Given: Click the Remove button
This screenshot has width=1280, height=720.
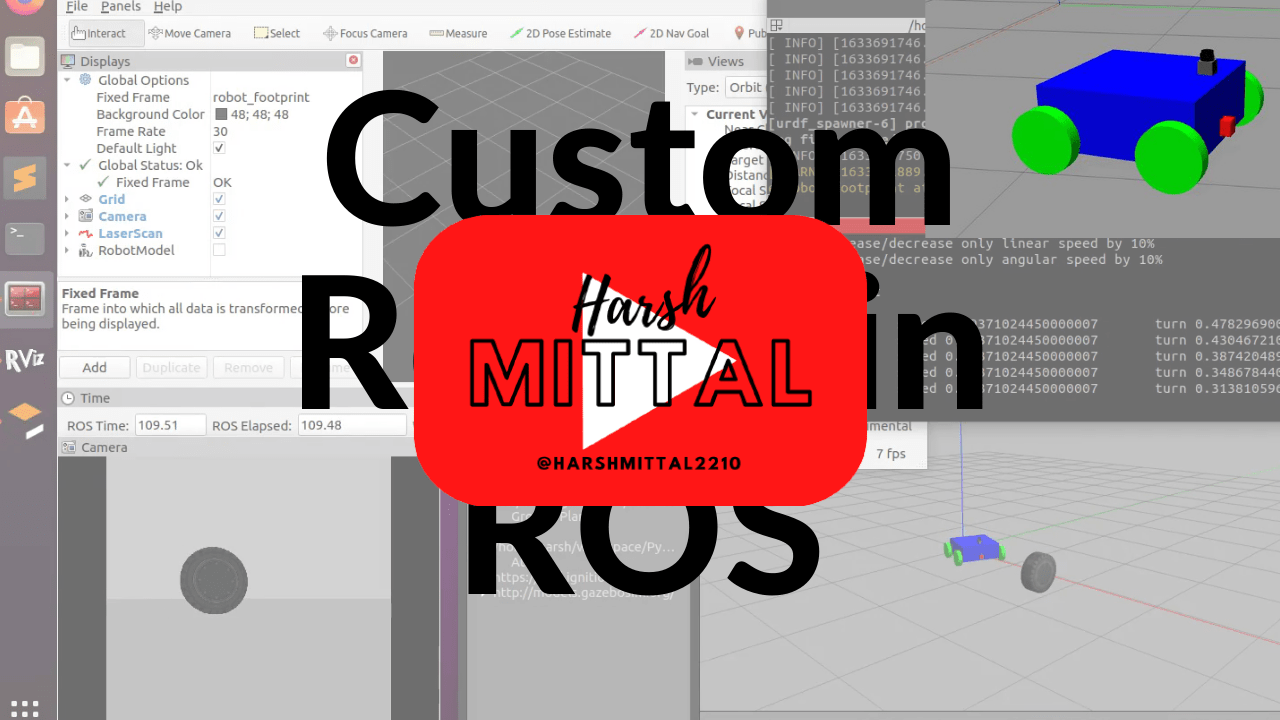Looking at the screenshot, I should (x=248, y=367).
